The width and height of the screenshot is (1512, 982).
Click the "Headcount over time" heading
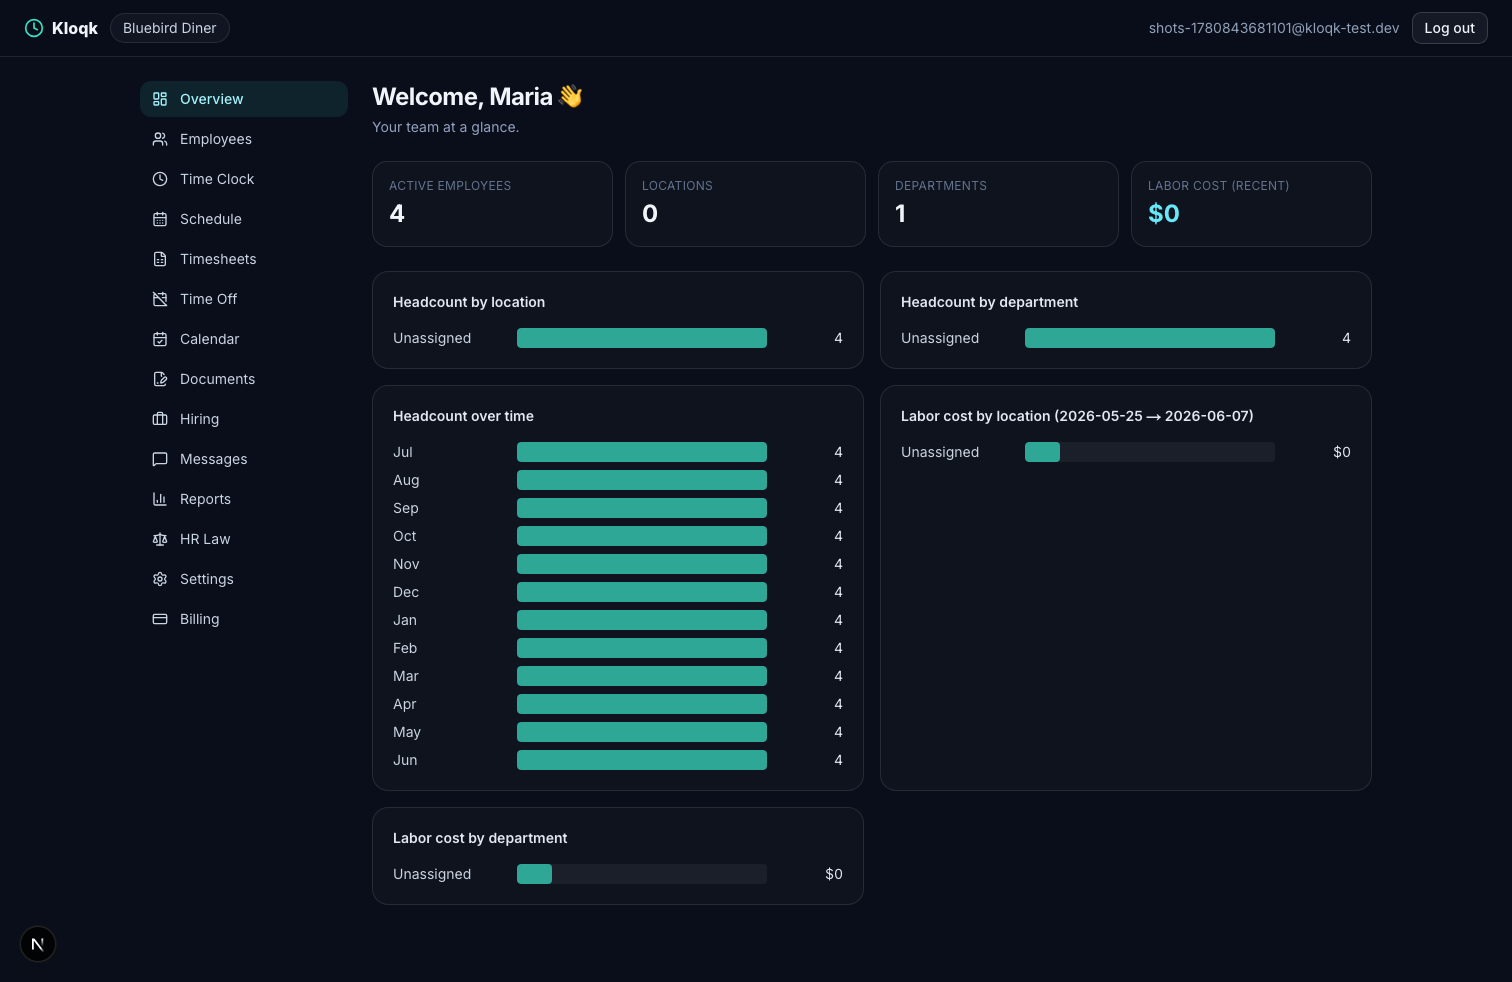click(x=463, y=416)
